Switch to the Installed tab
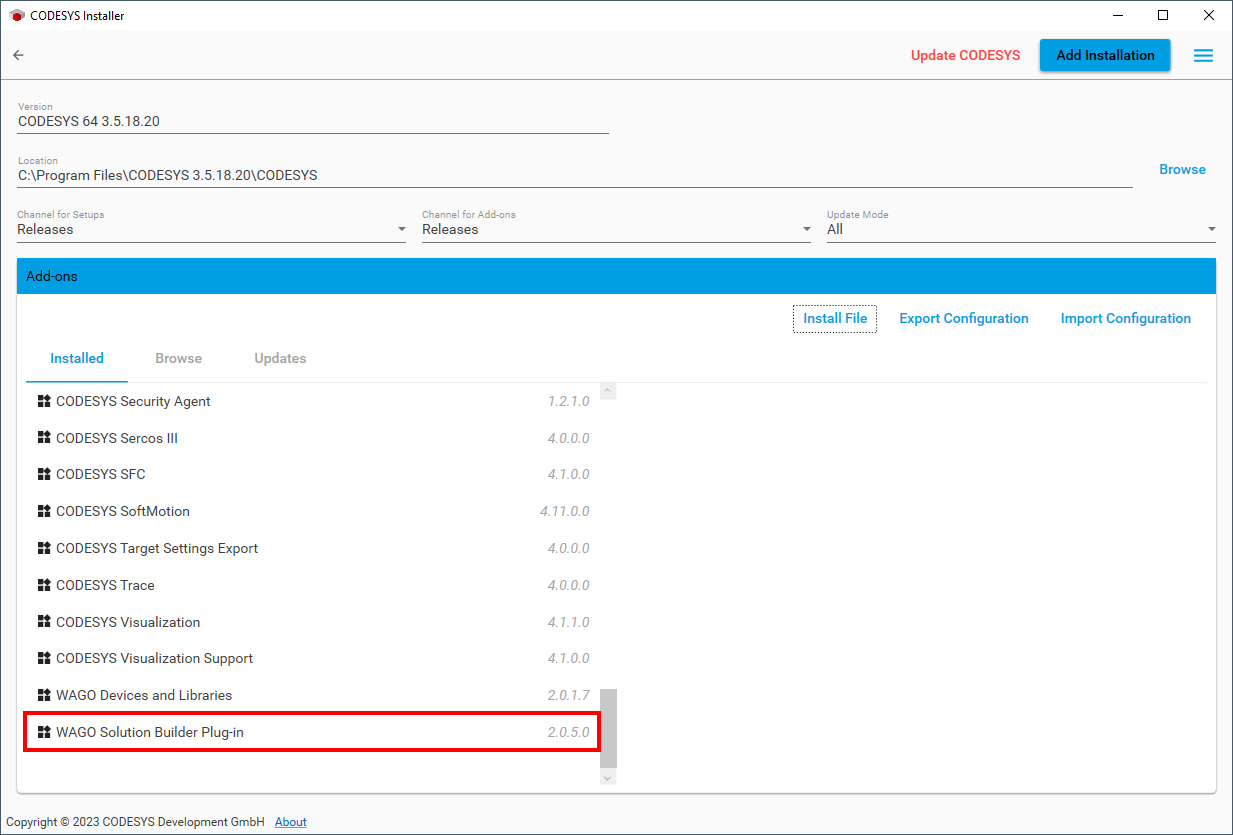Image resolution: width=1233 pixels, height=835 pixels. coord(77,358)
